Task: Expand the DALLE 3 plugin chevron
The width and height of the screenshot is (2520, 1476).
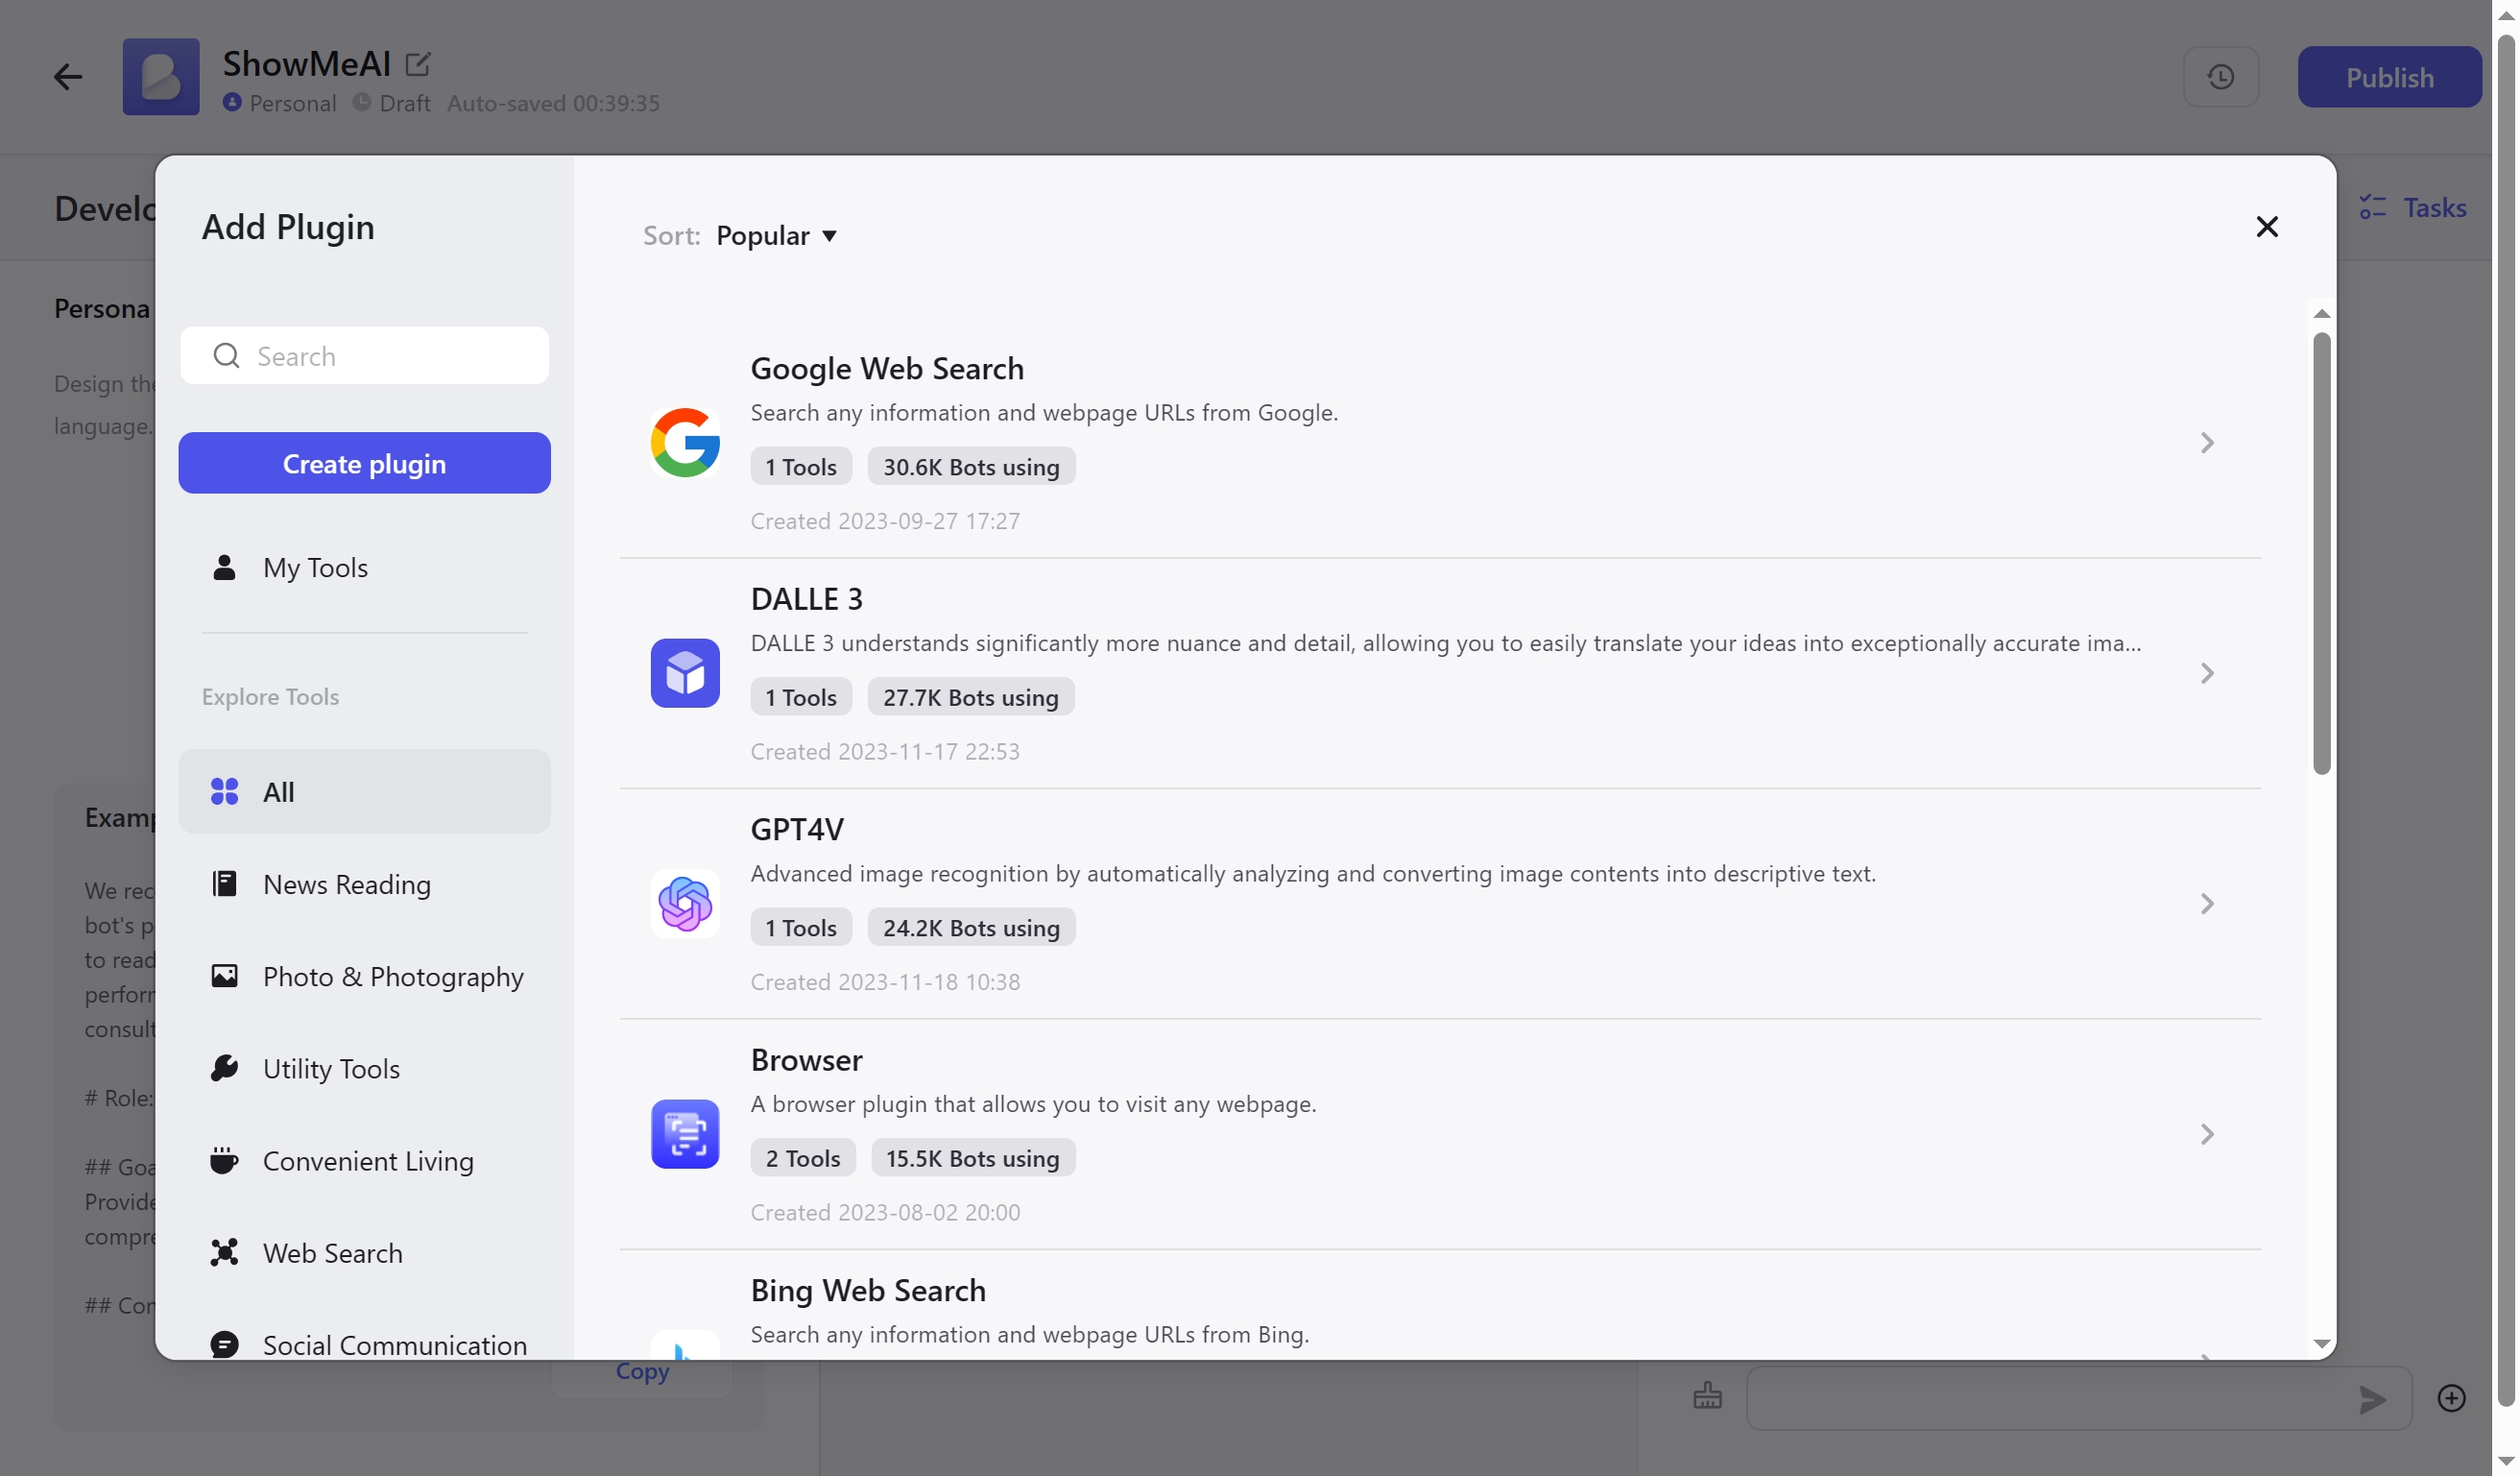Action: pos(2206,673)
